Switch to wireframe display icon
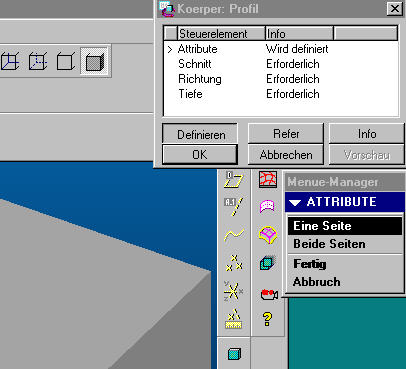 (9, 62)
